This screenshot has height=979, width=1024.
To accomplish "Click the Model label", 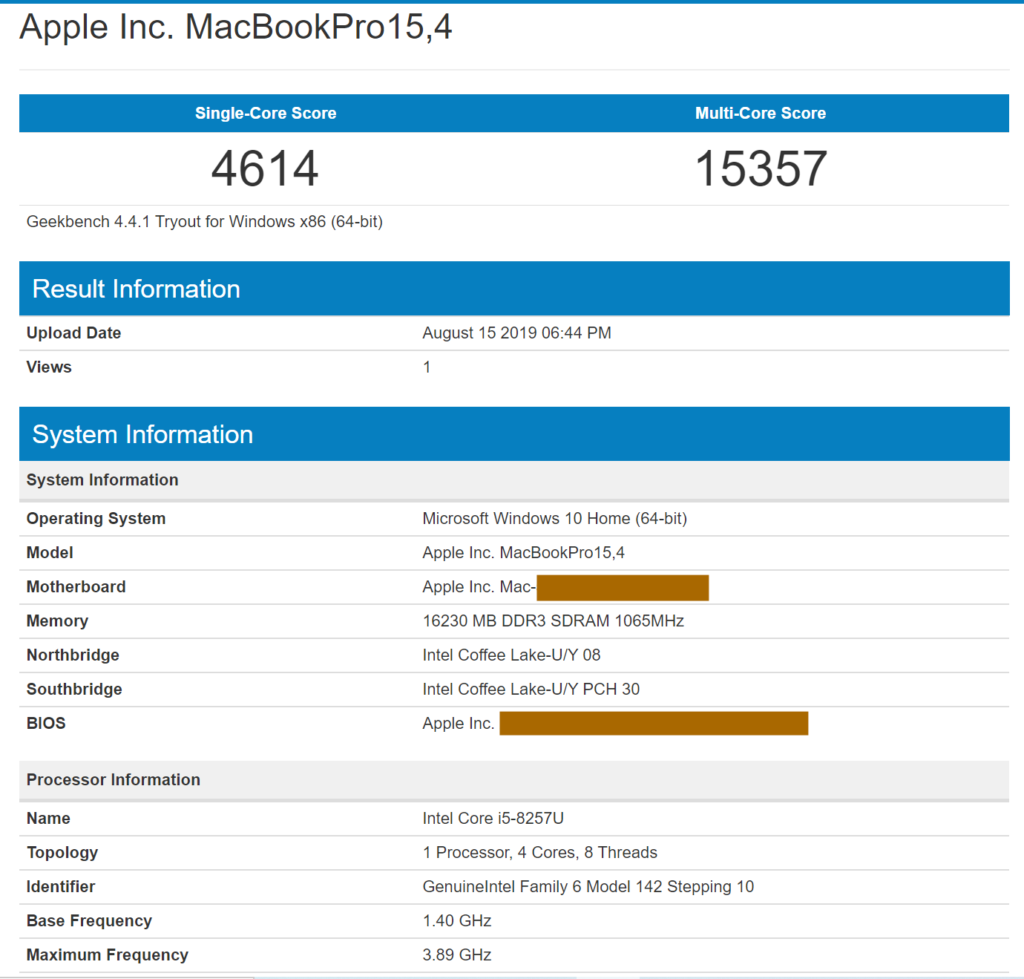I will [50, 553].
